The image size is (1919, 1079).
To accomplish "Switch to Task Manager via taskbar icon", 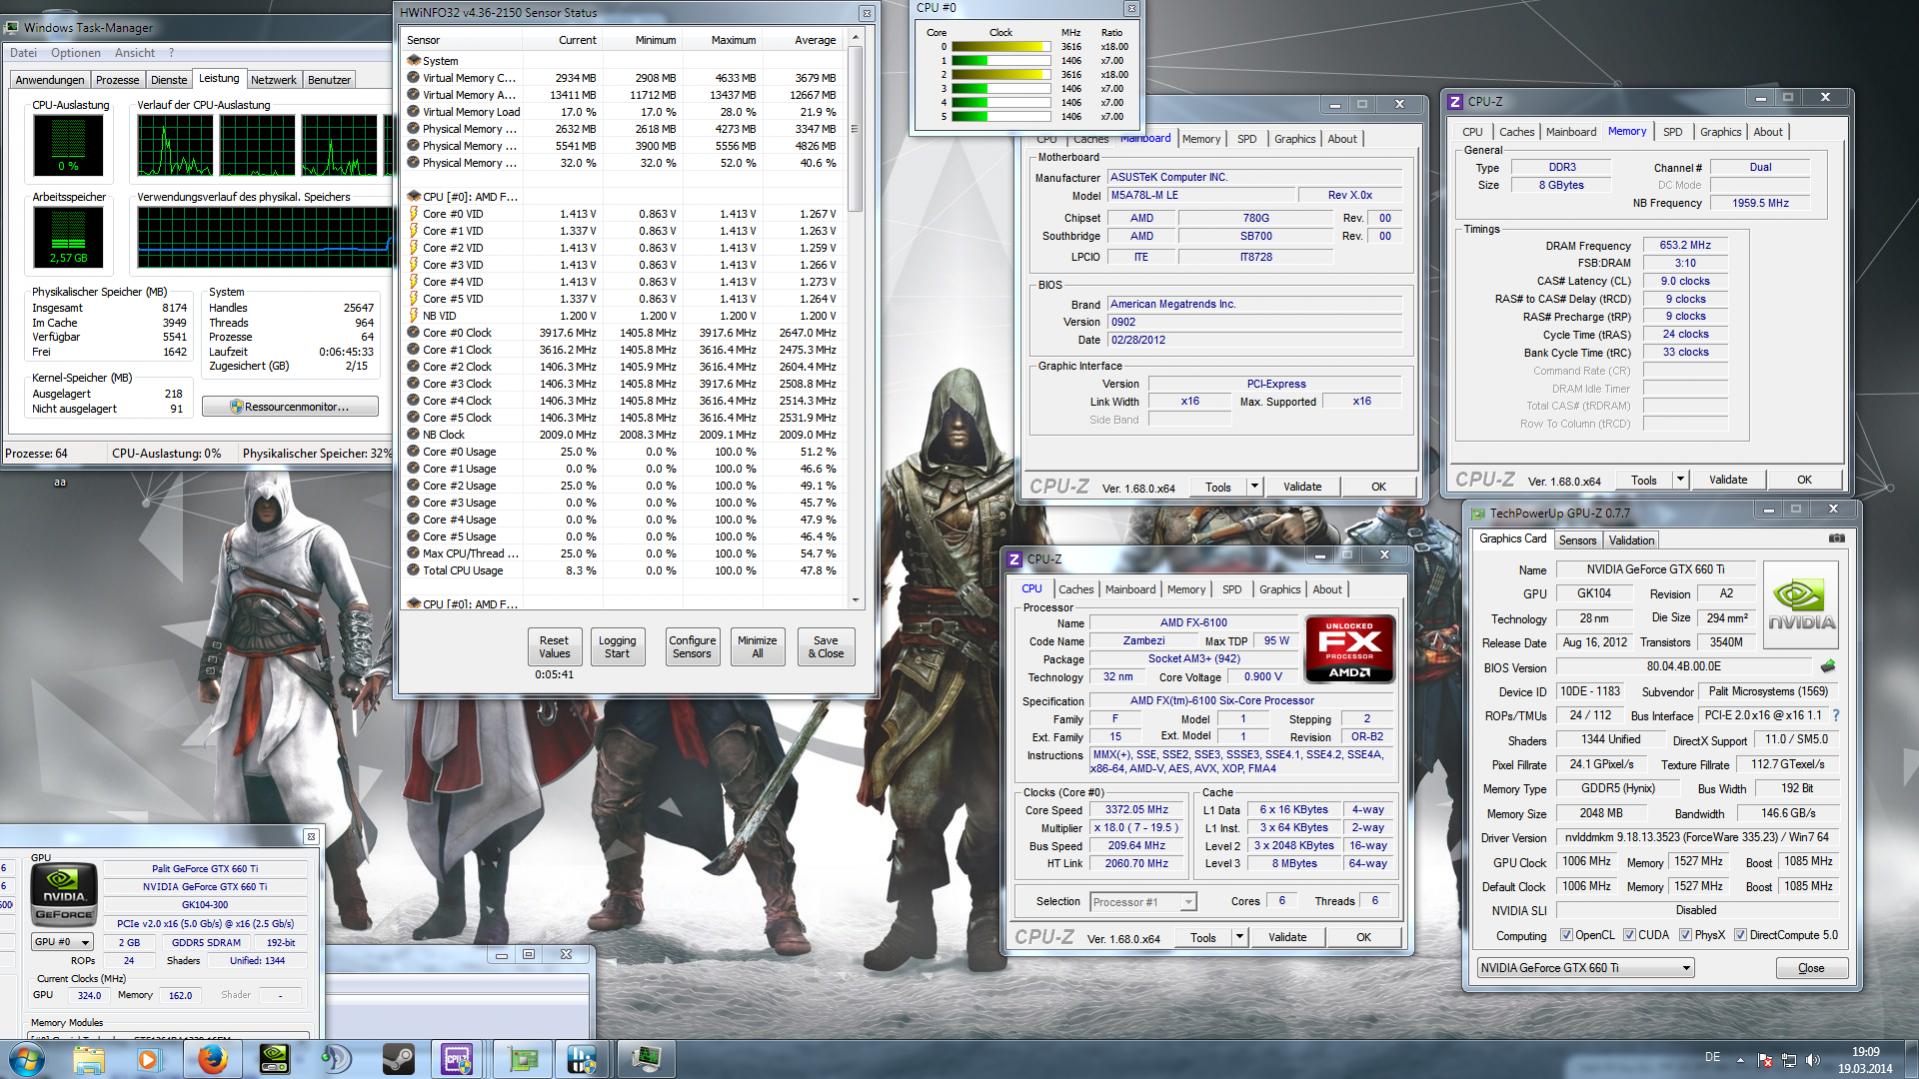I will 645,1059.
